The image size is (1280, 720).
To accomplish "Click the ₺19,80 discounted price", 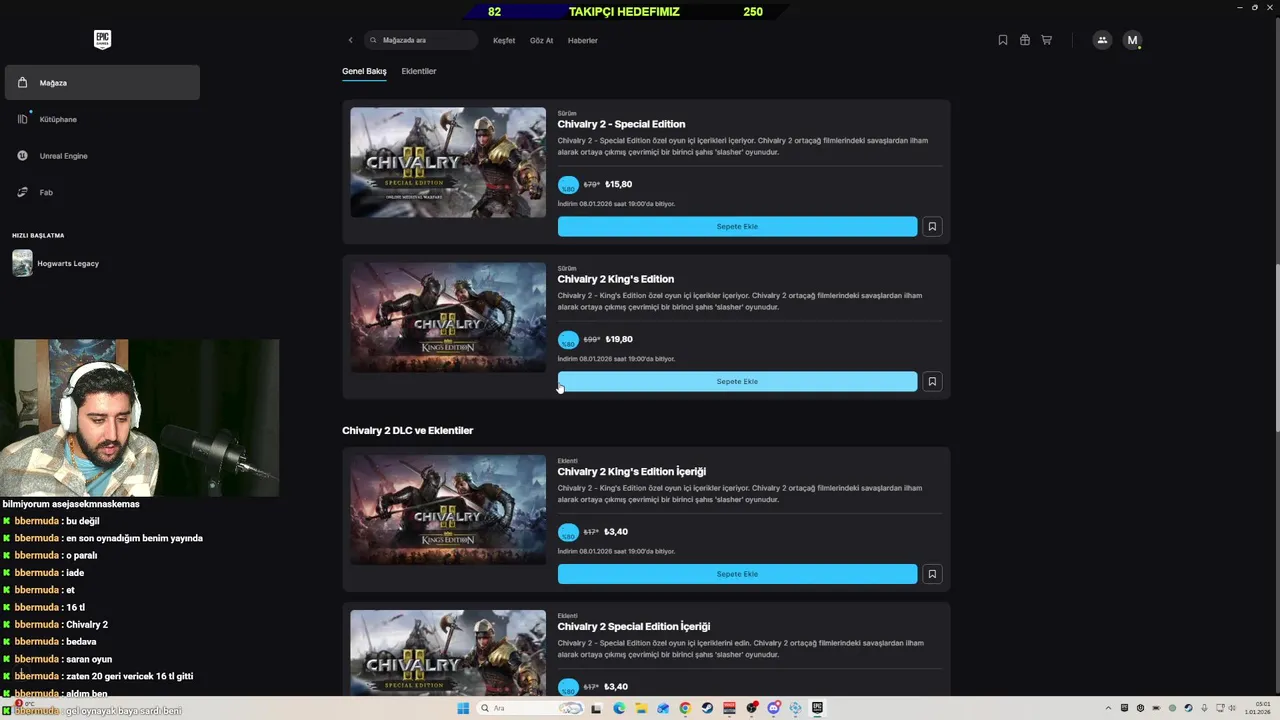I will [x=619, y=339].
